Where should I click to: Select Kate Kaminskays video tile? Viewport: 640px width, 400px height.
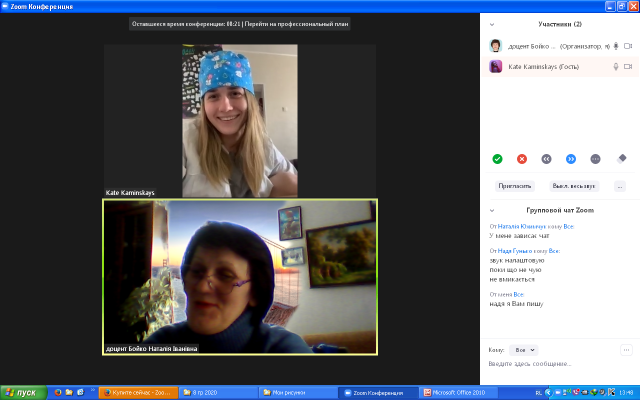pyautogui.click(x=240, y=121)
